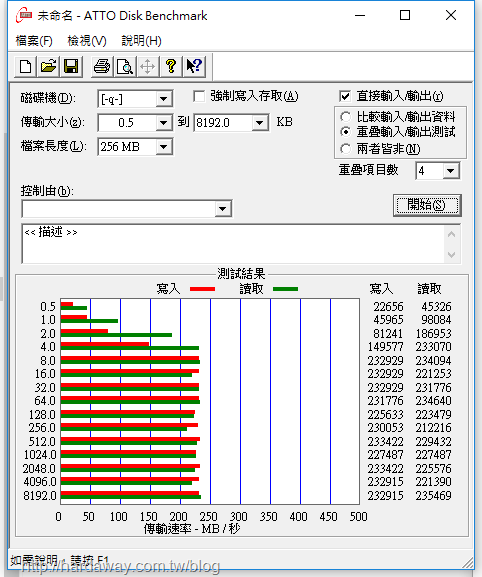The height and width of the screenshot is (577, 482).
Task: Maximize the ATTO Disk Benchmark window
Action: click(405, 15)
